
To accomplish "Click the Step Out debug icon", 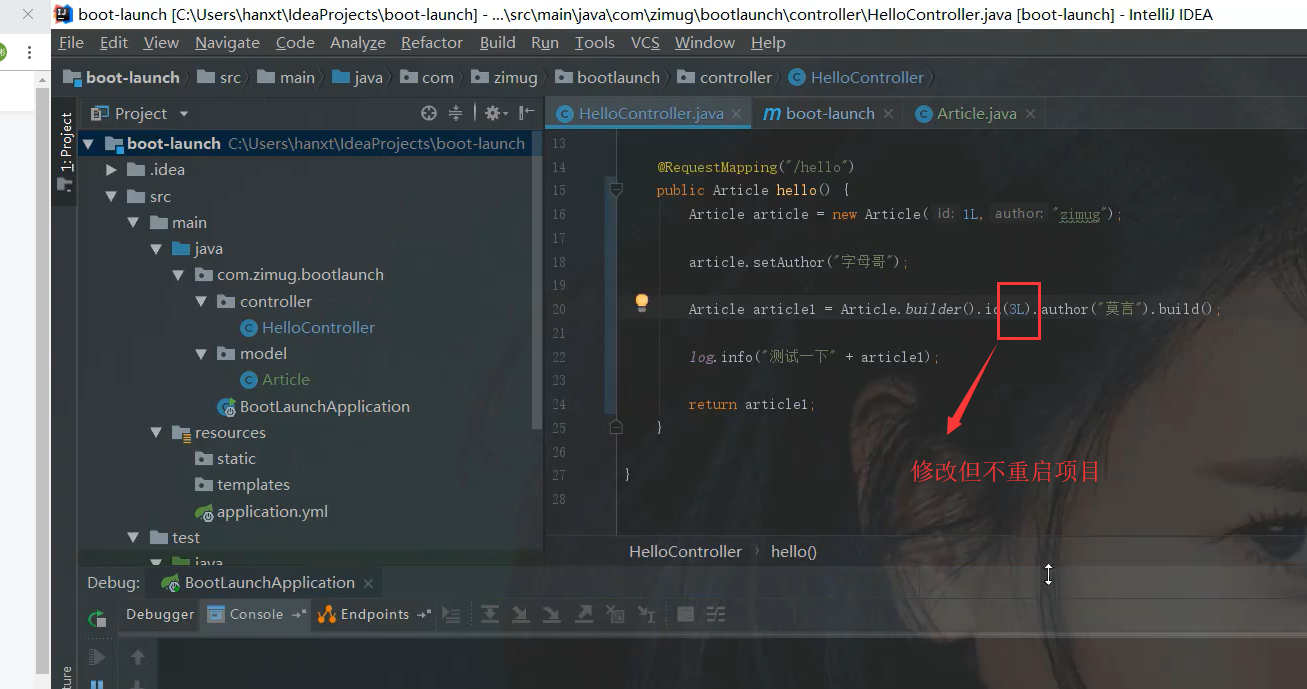I will 583,615.
